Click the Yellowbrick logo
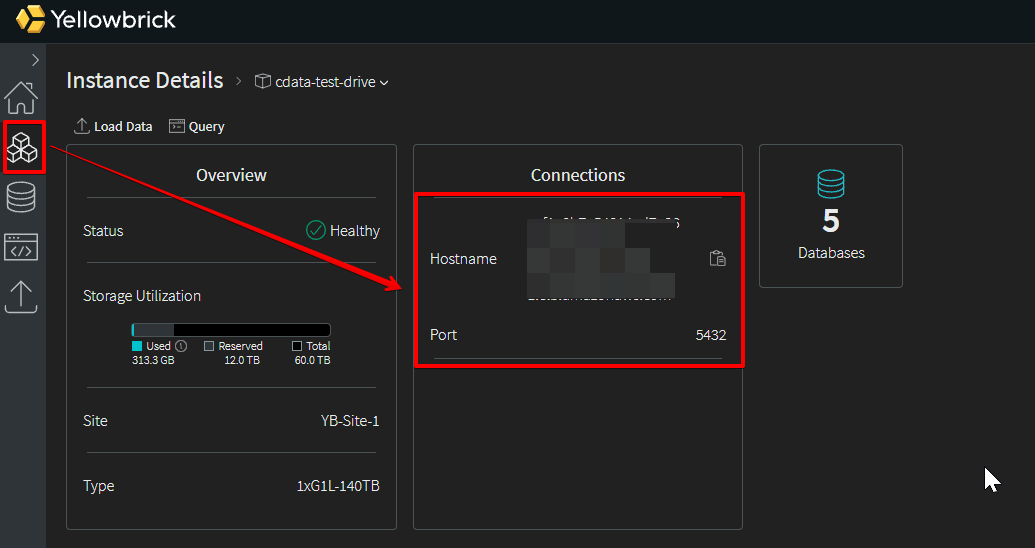The image size is (1035, 548). click(x=96, y=19)
